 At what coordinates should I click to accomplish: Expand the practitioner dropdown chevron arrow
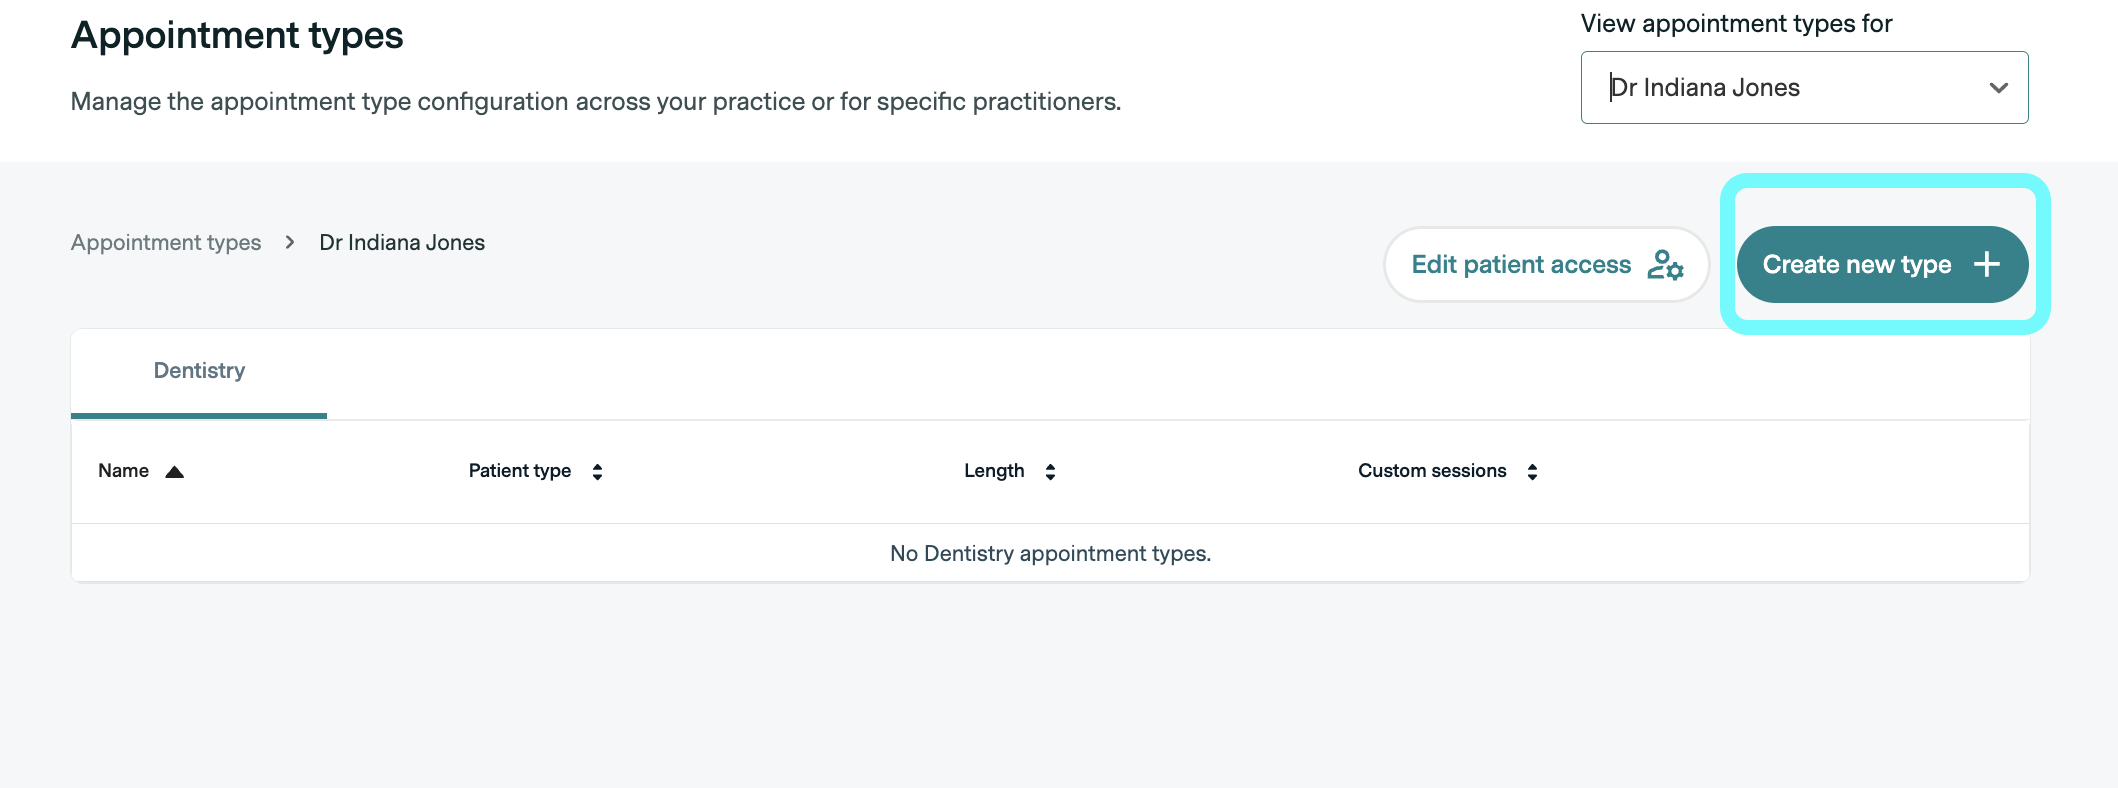(1998, 88)
